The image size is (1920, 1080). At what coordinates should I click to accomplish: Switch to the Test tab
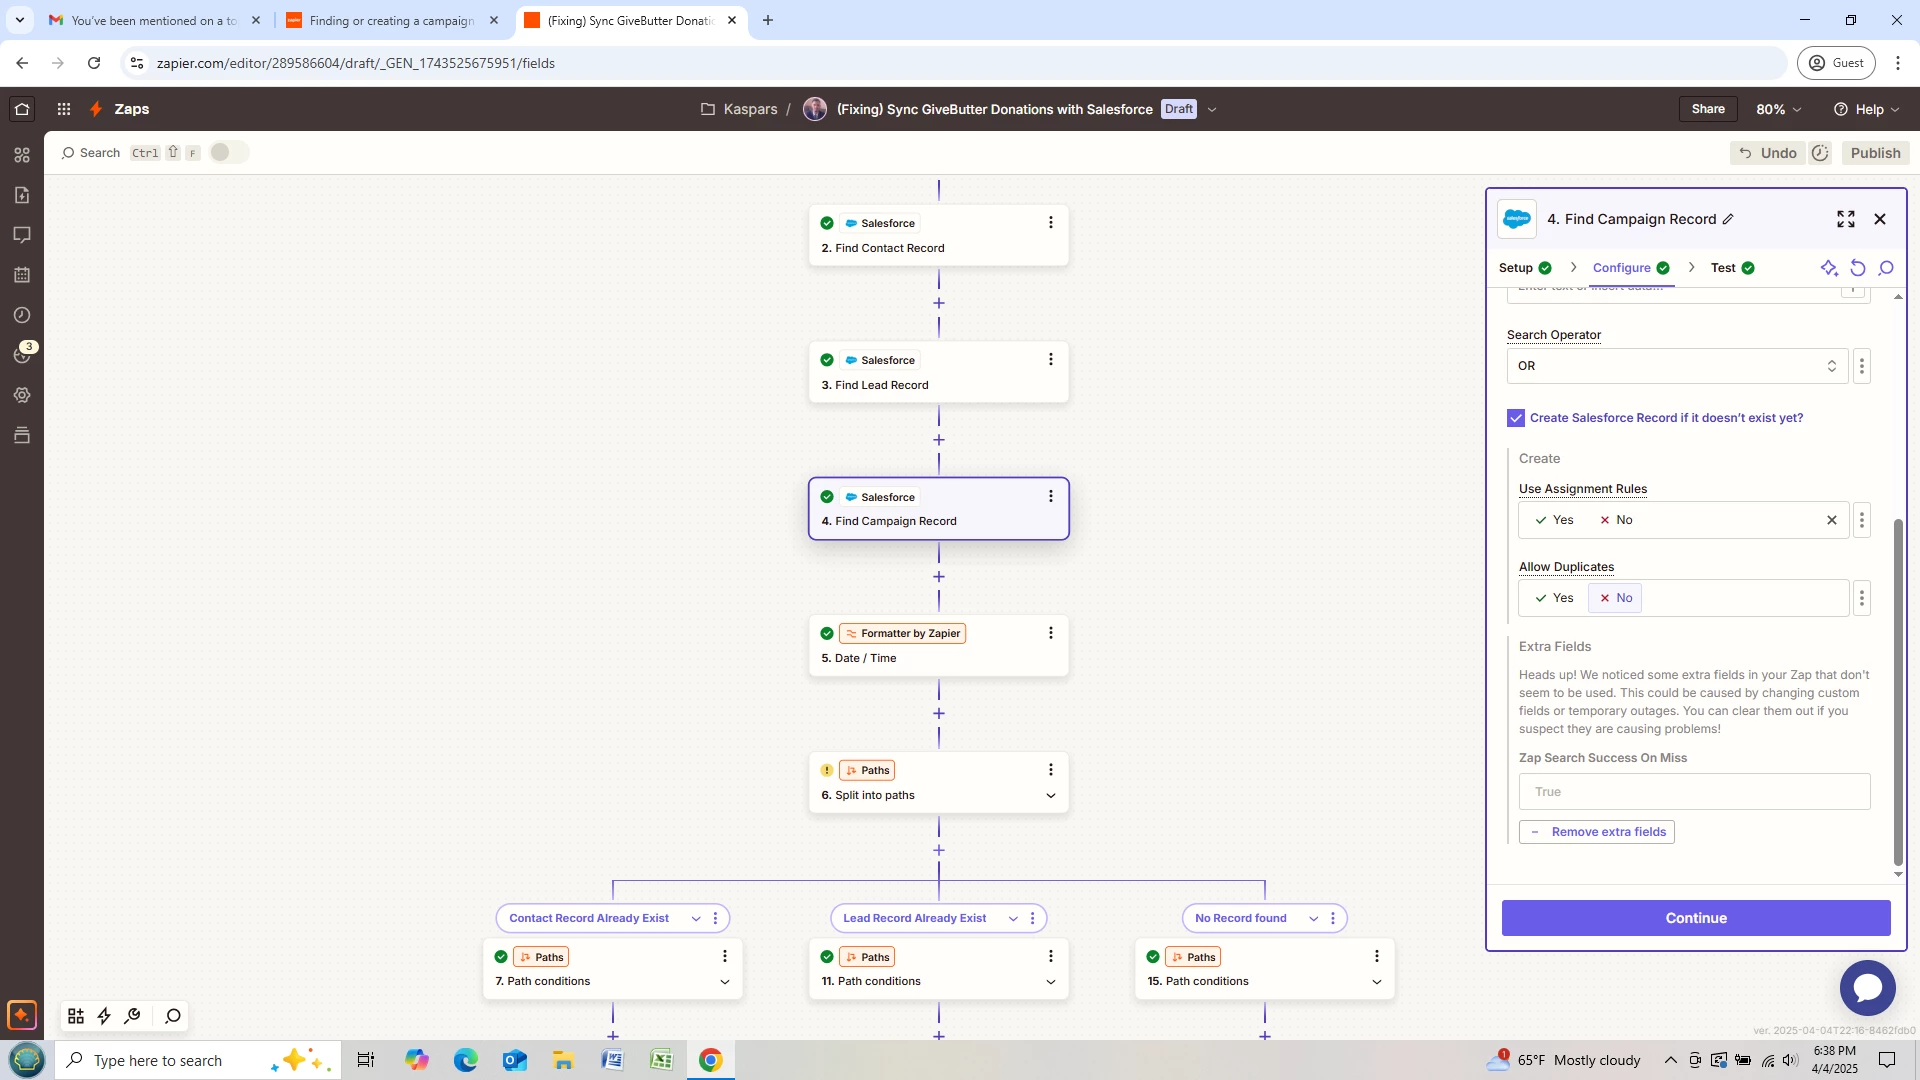click(x=1722, y=268)
